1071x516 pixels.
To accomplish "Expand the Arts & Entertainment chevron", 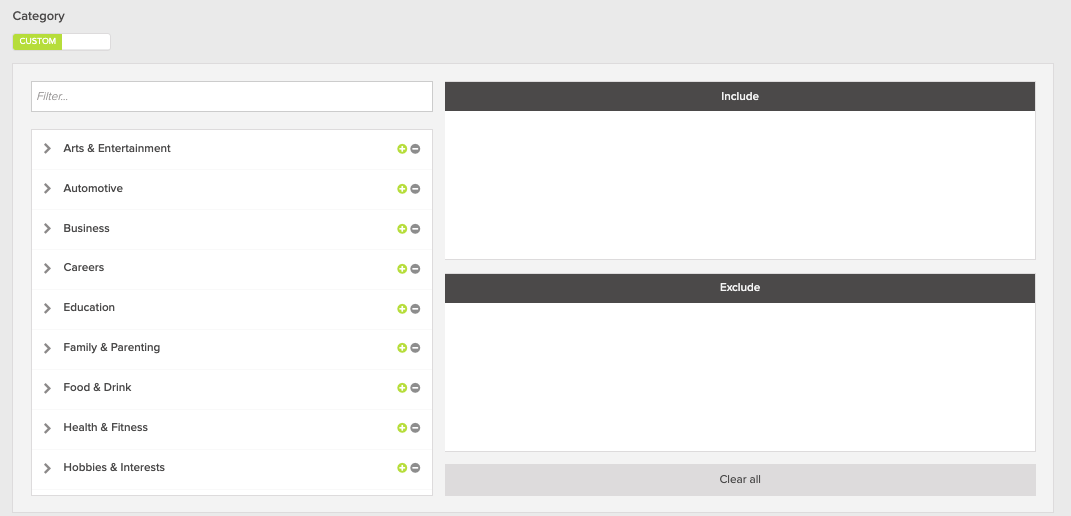I will (47, 148).
